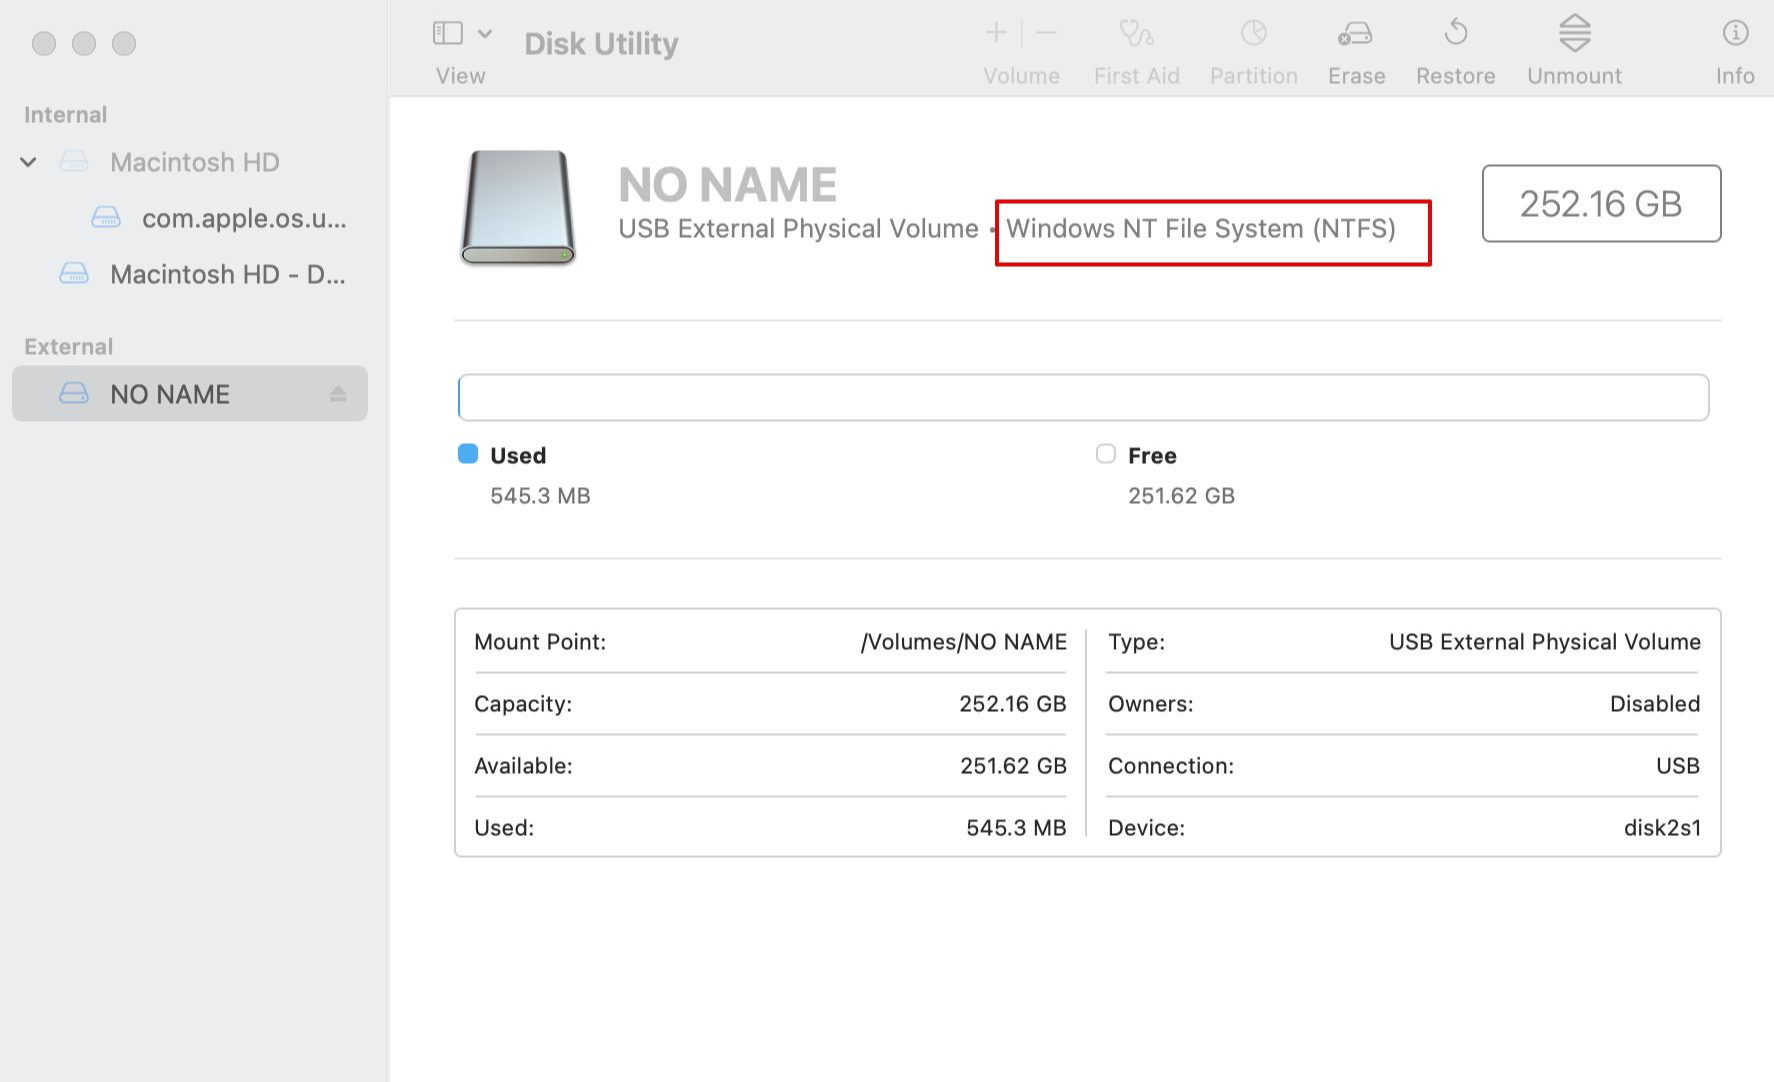
Task: Click 'Windows NT File System (NTFS)' text
Action: (1200, 229)
